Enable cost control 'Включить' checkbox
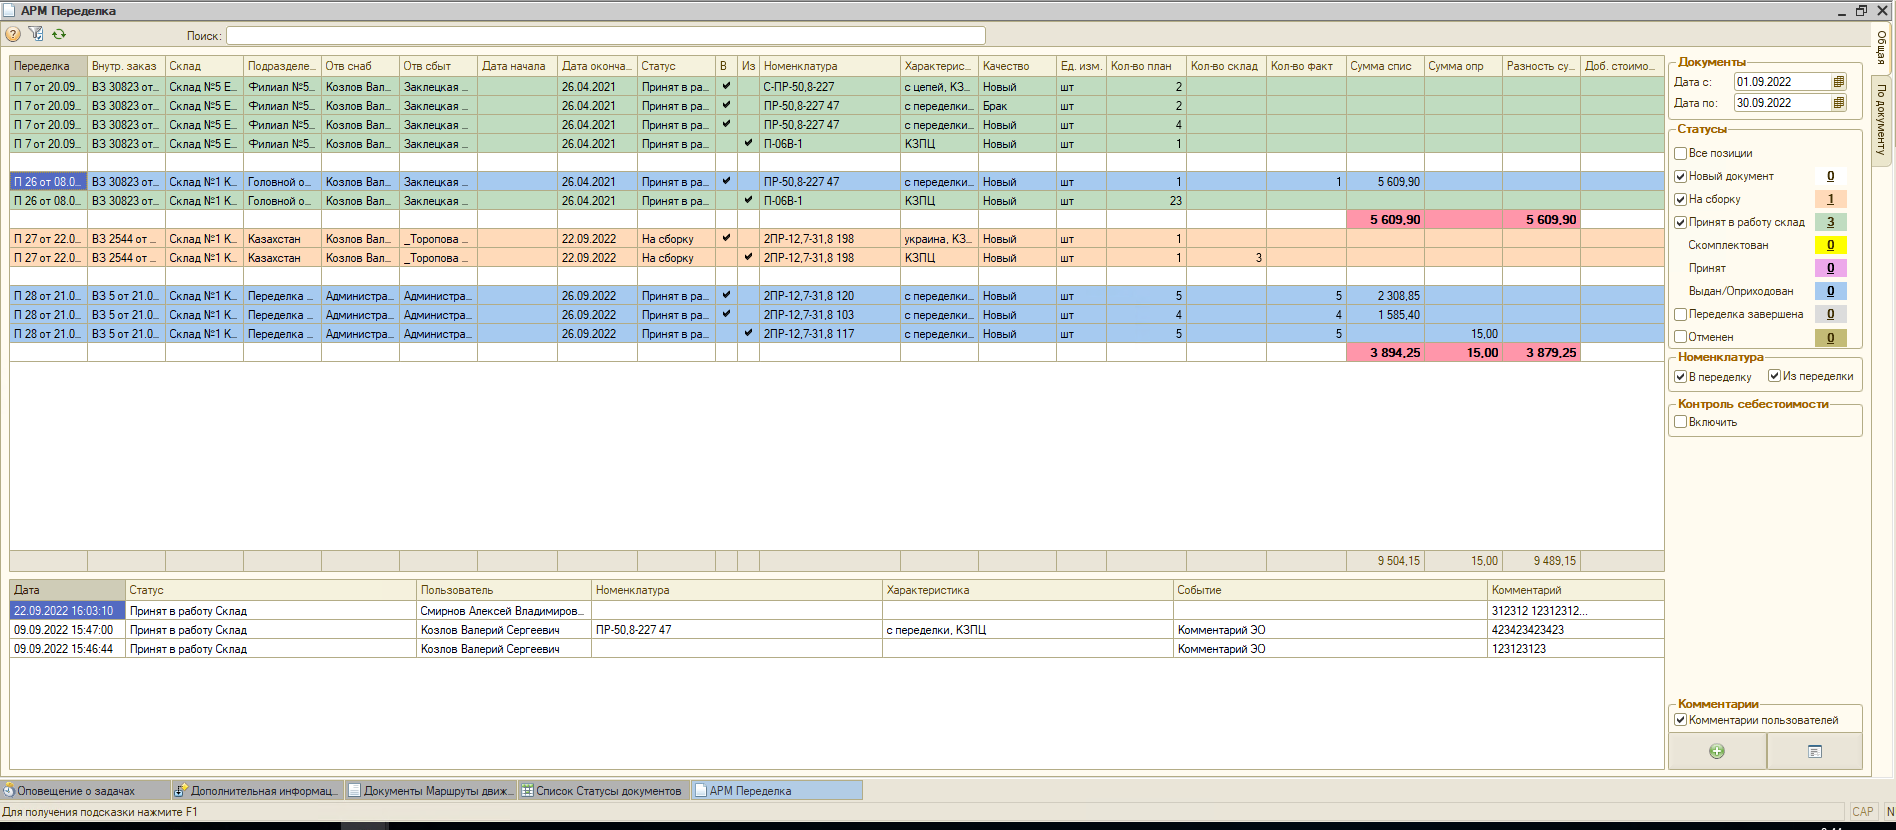This screenshot has height=830, width=1896. 1681,422
